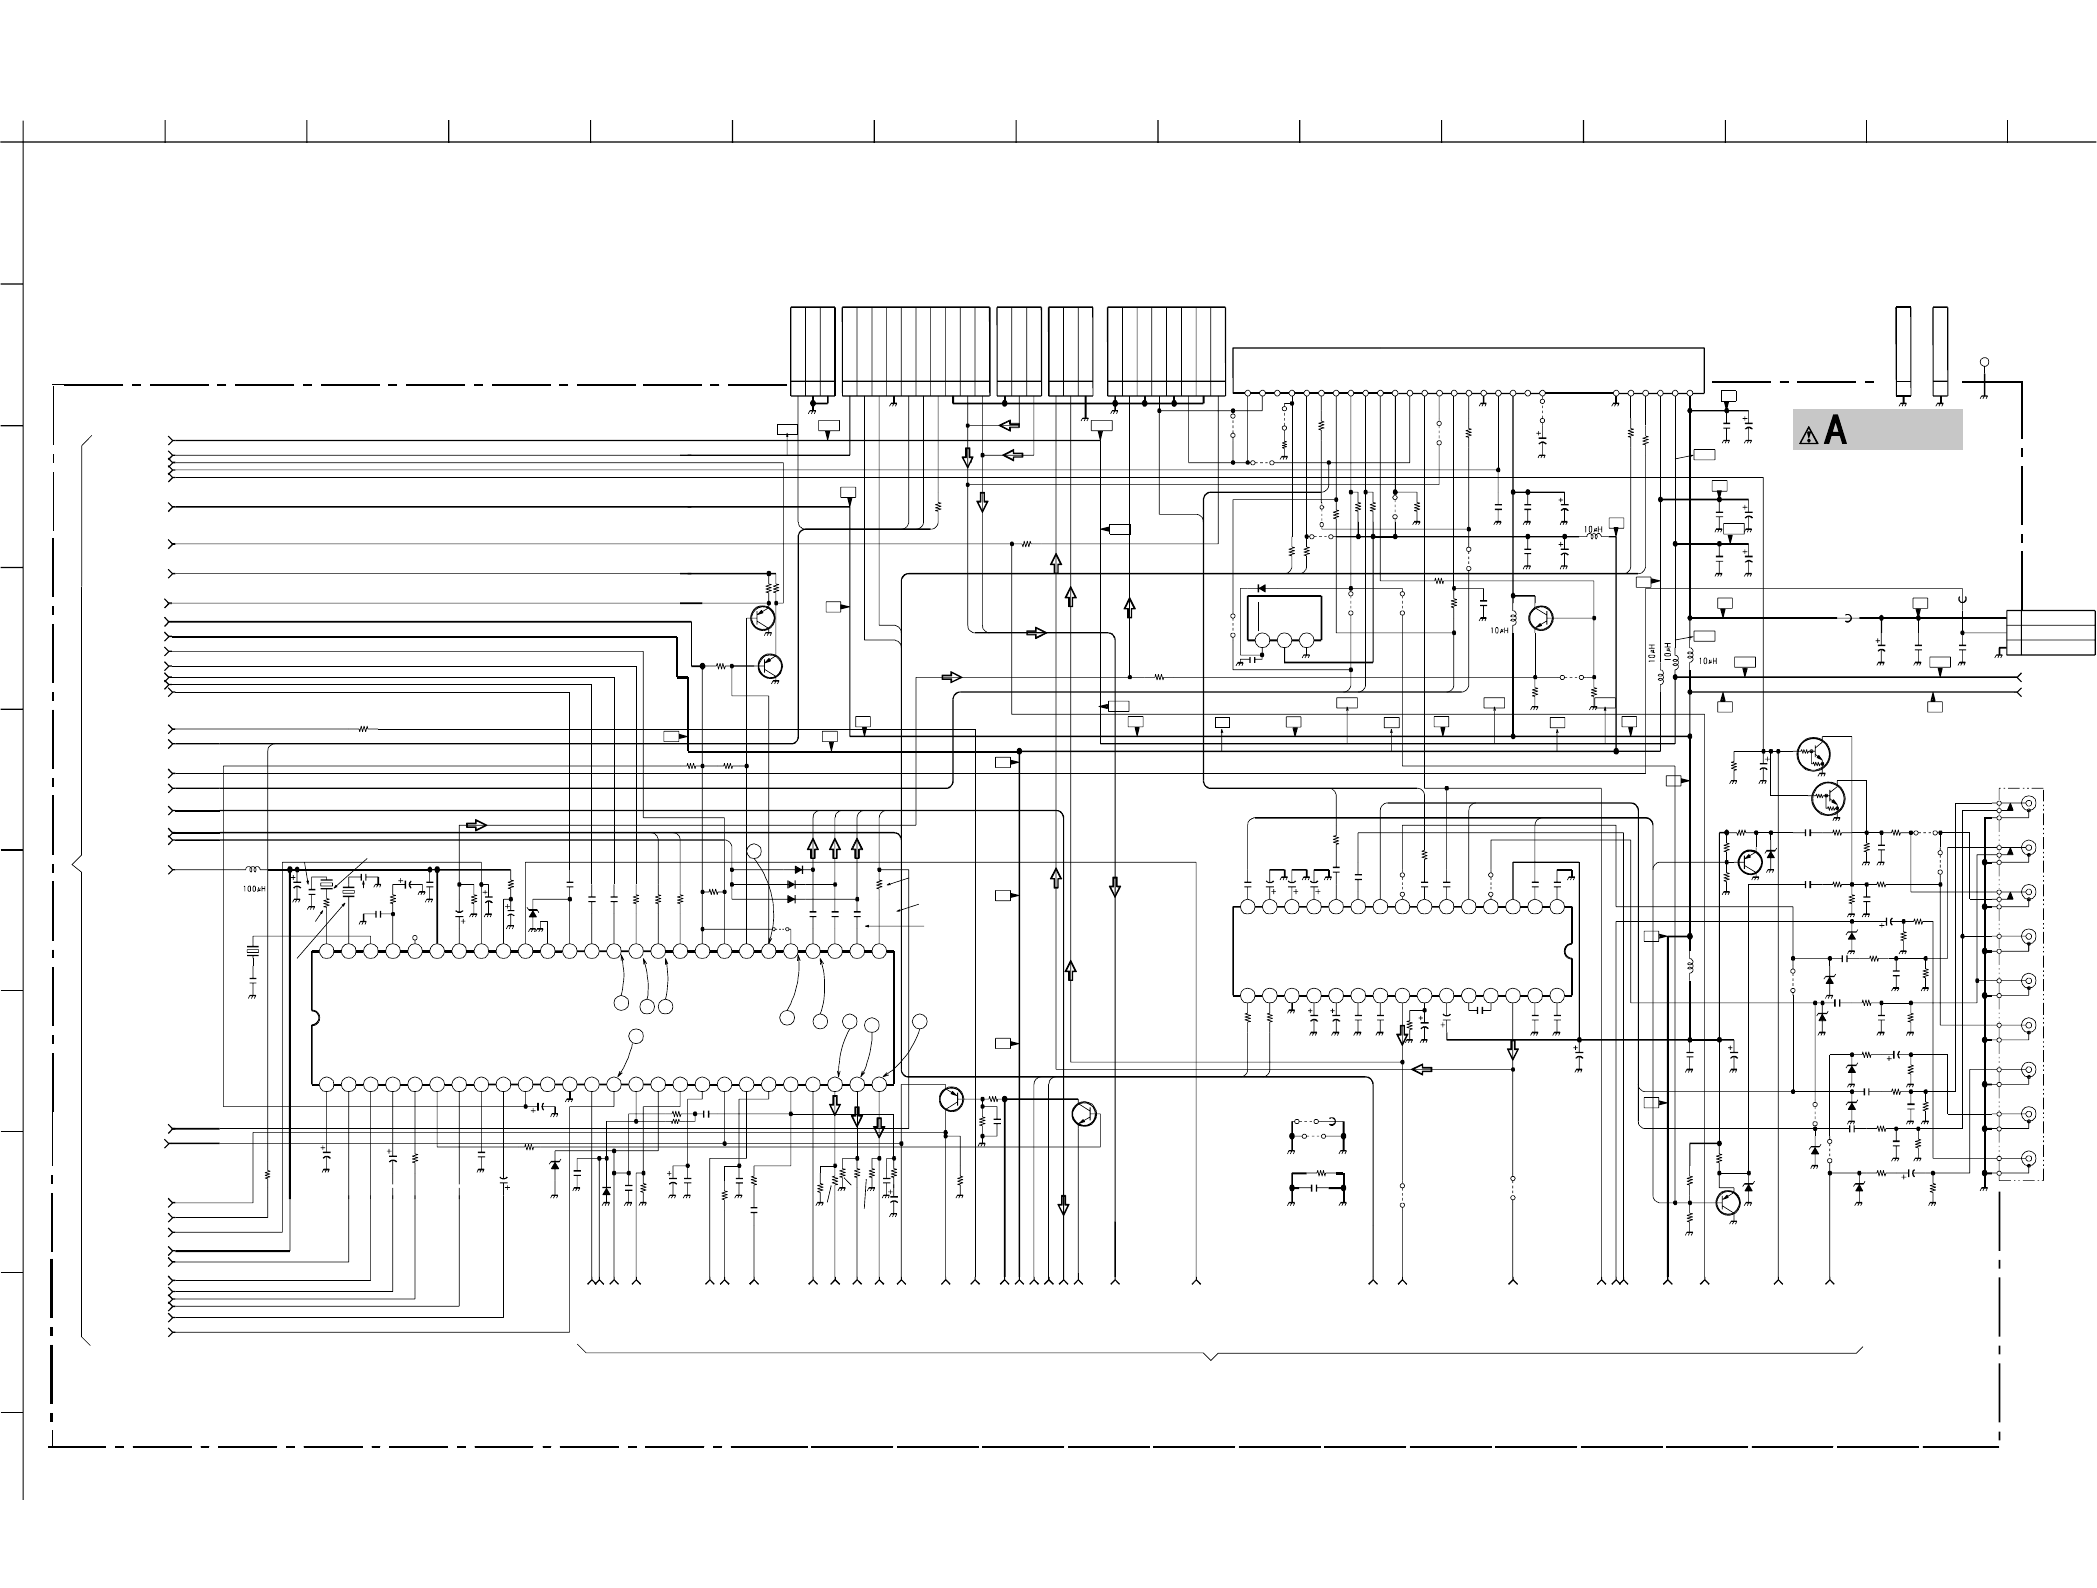
Task: Click the boxed three-terminal component with the diode above it
Action: [1283, 620]
